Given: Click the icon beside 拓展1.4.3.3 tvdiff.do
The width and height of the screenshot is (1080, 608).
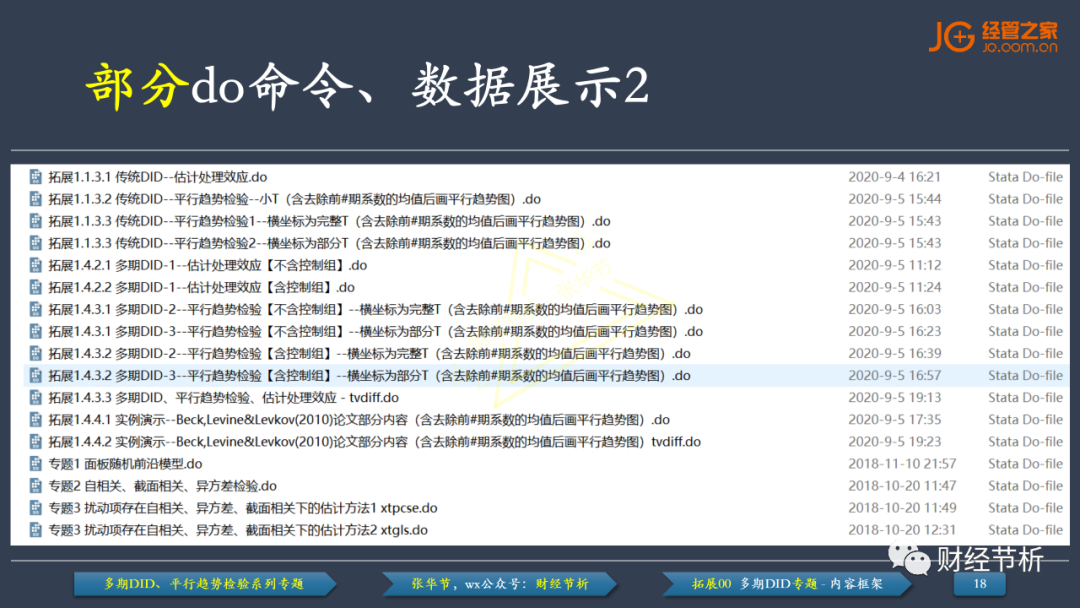Looking at the screenshot, I should [36, 398].
